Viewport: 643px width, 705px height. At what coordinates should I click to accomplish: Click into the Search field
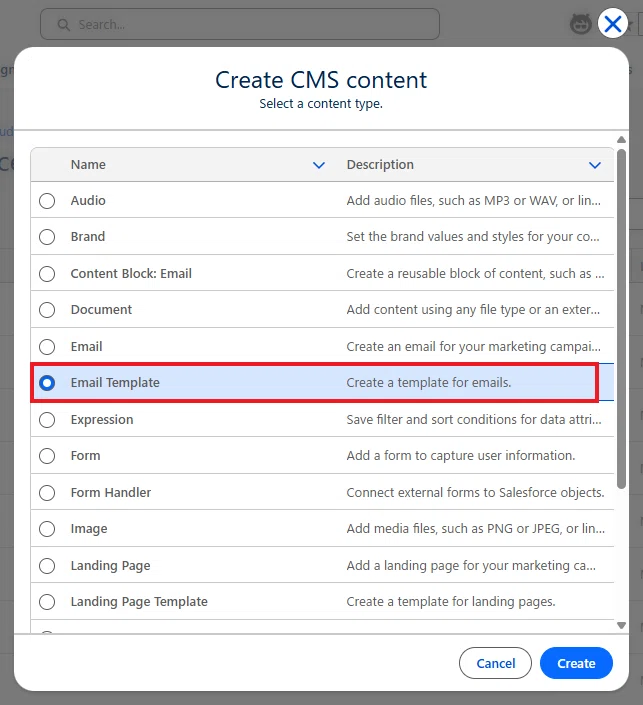click(x=240, y=24)
